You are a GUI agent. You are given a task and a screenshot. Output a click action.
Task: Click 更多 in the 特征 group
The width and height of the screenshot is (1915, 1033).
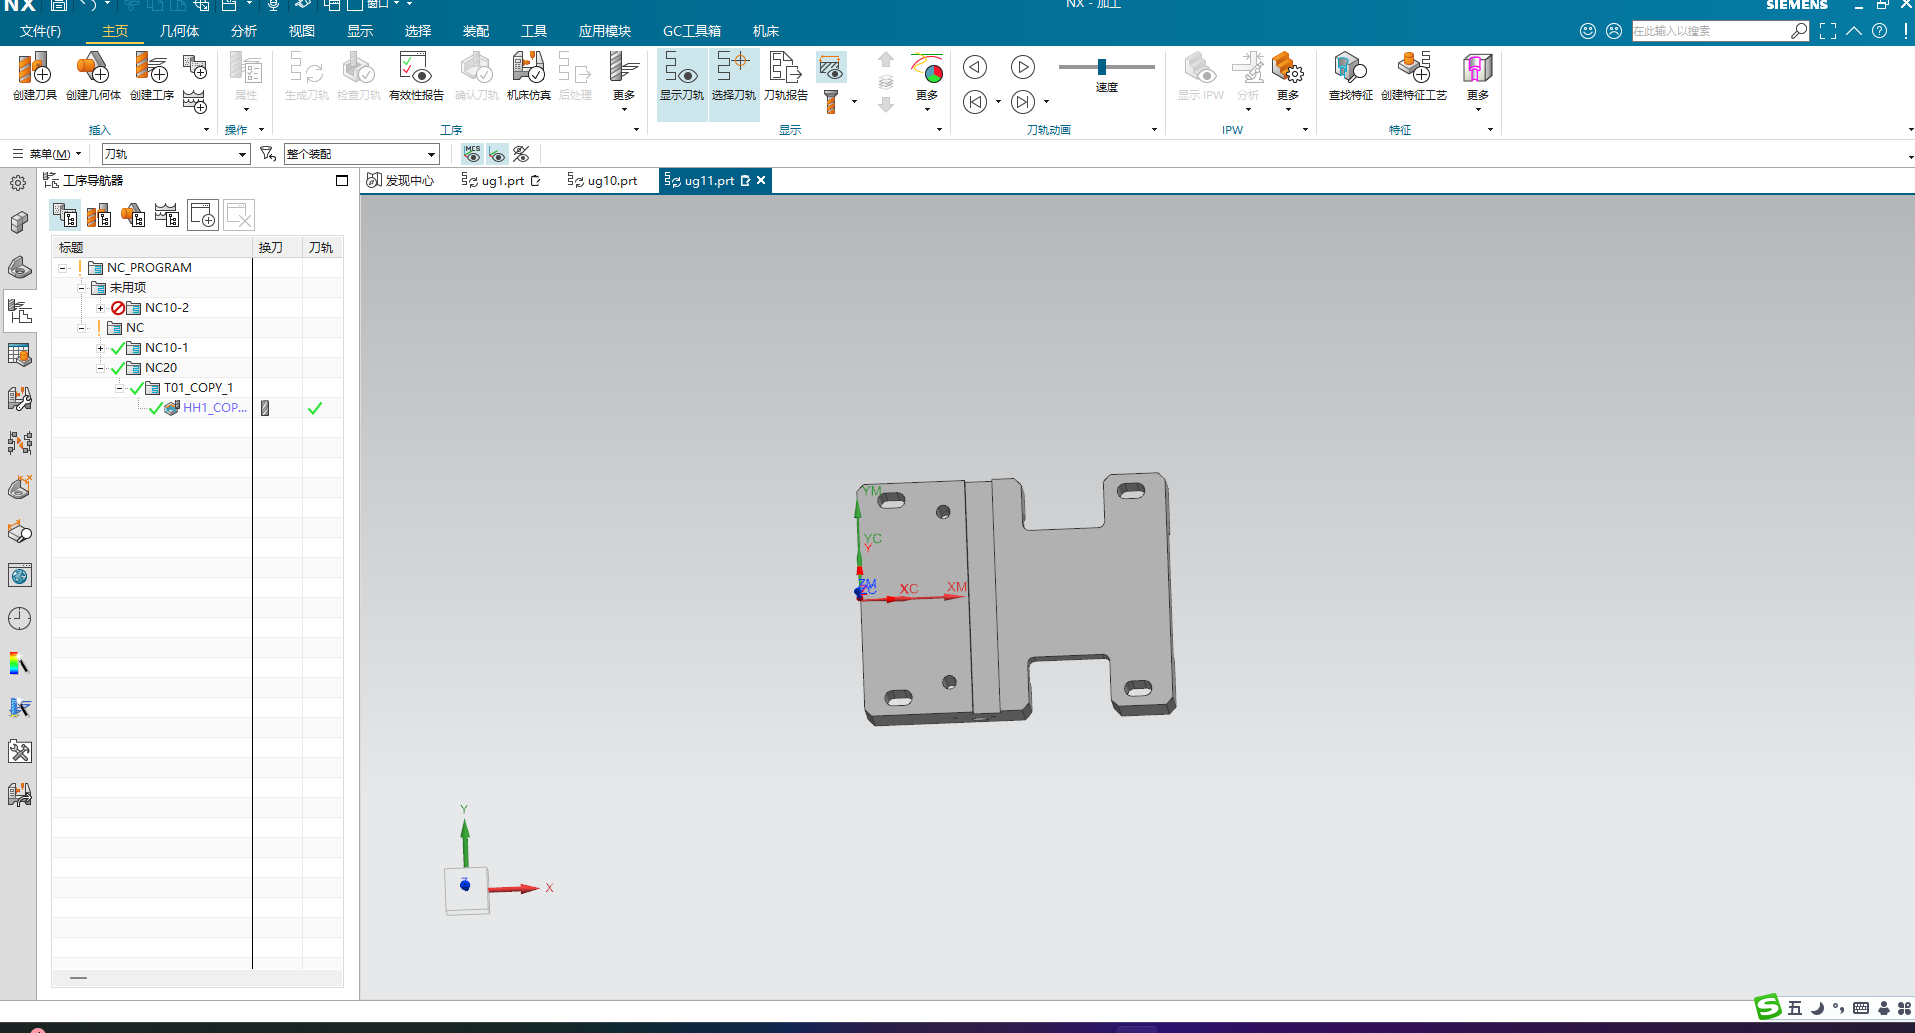pos(1478,80)
